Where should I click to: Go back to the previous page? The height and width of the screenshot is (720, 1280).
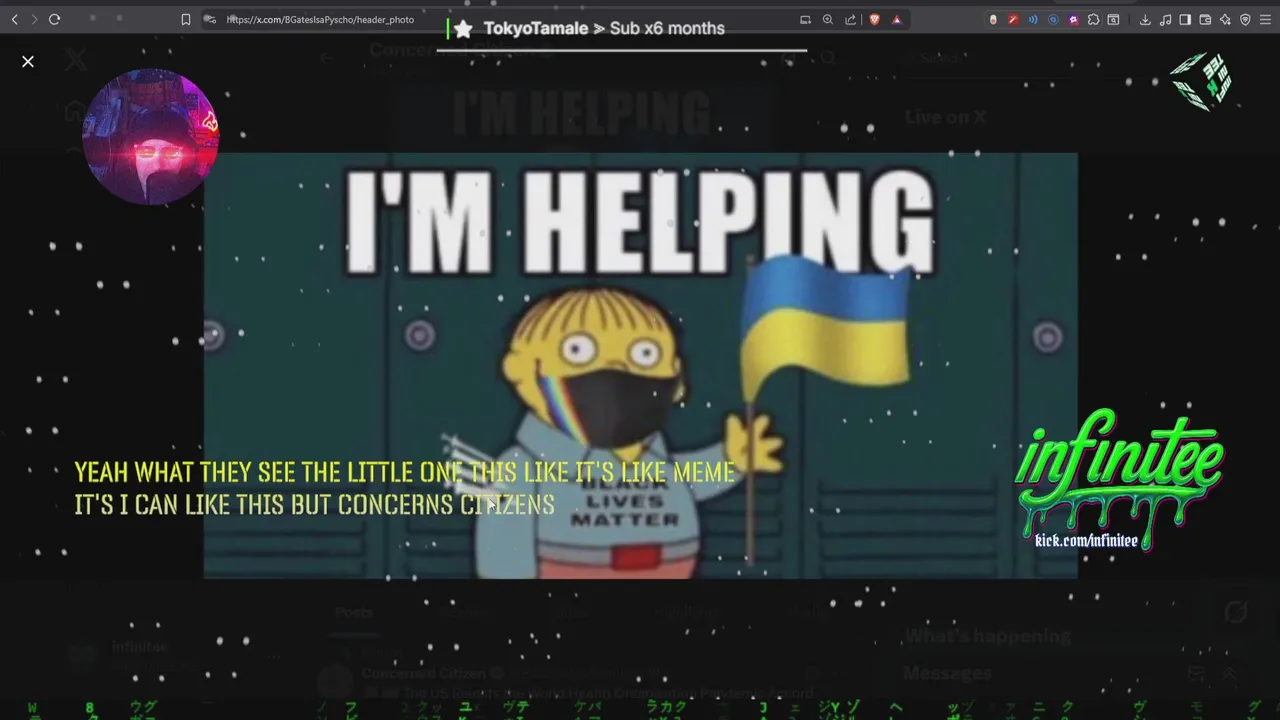14,20
